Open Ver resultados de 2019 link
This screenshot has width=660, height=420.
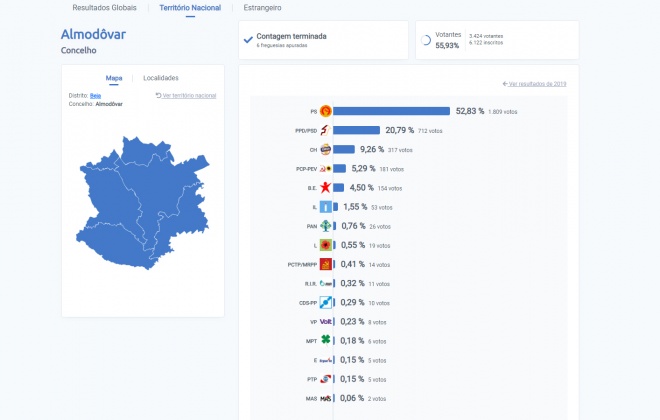pos(534,84)
